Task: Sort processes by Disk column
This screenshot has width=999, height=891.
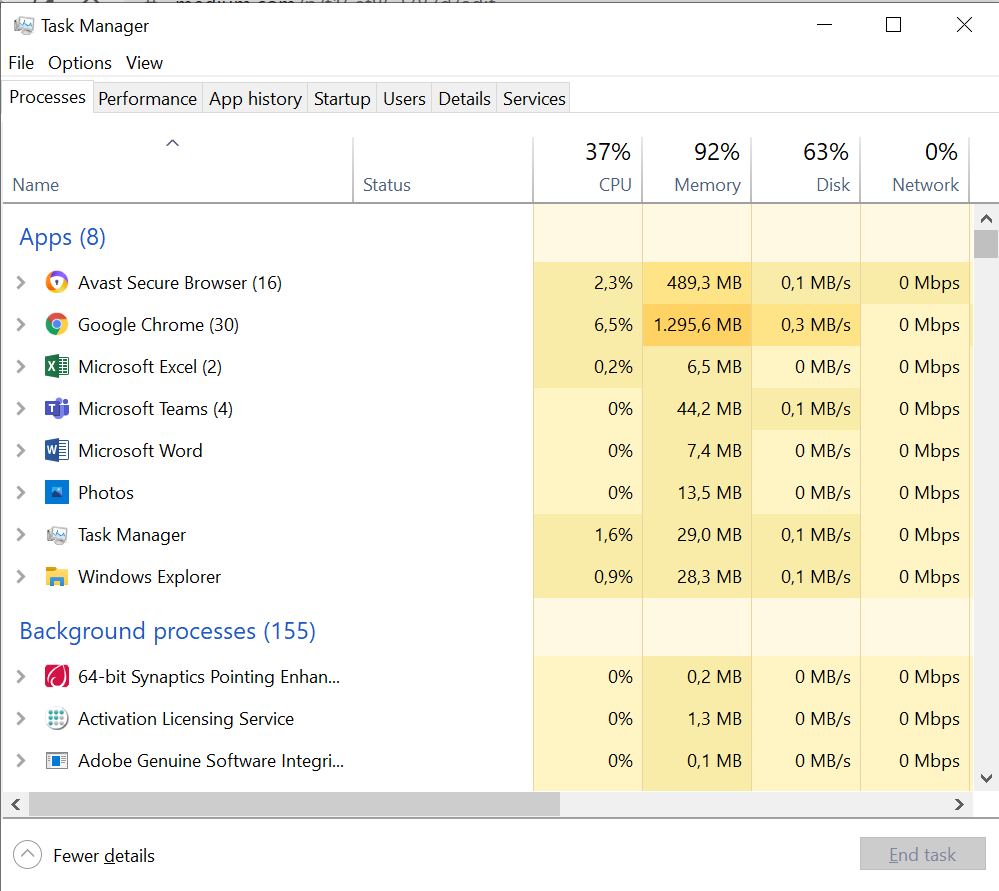Action: (x=805, y=170)
